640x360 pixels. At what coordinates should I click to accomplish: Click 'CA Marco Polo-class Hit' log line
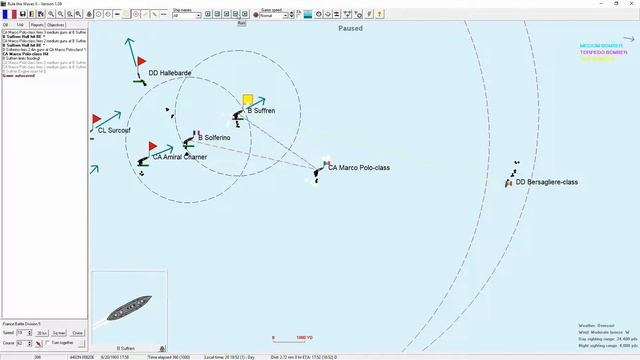(25, 54)
